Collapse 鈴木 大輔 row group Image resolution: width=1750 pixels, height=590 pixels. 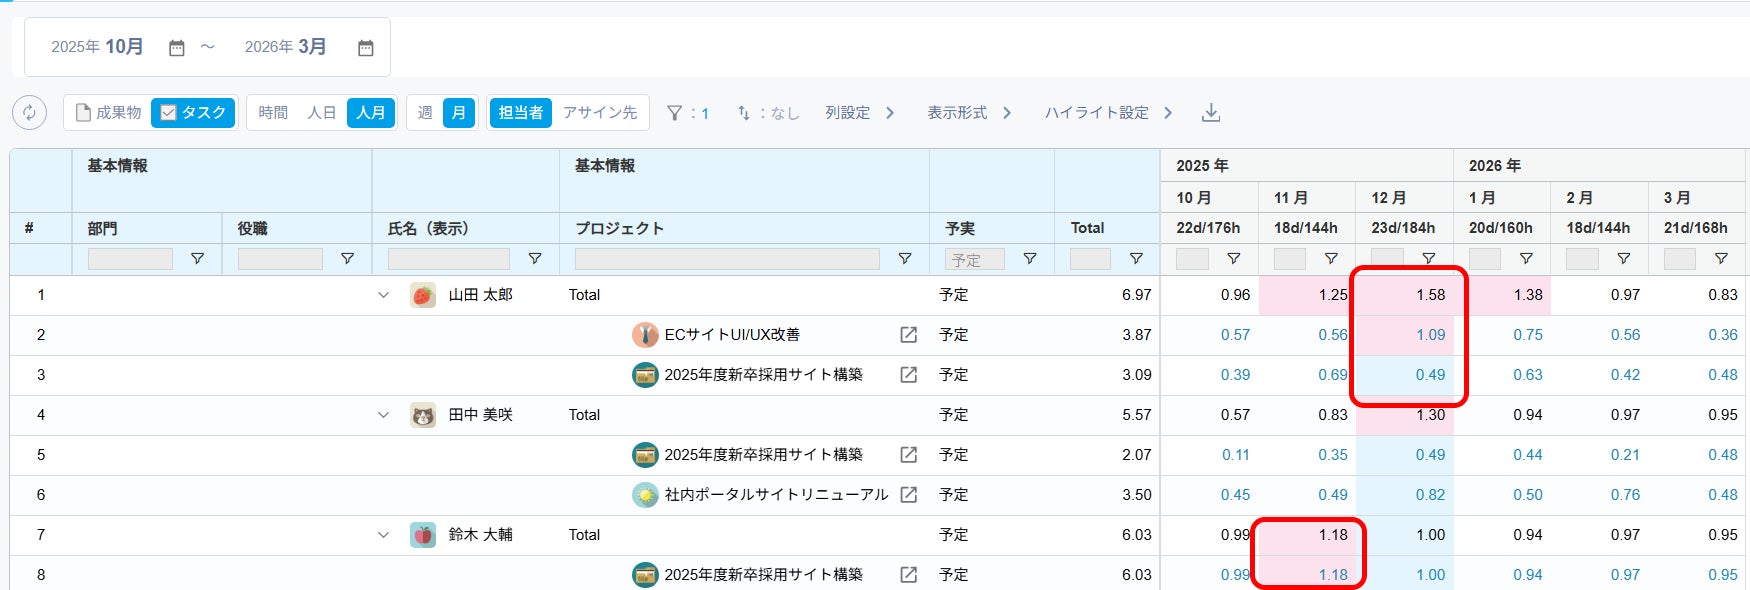[383, 535]
